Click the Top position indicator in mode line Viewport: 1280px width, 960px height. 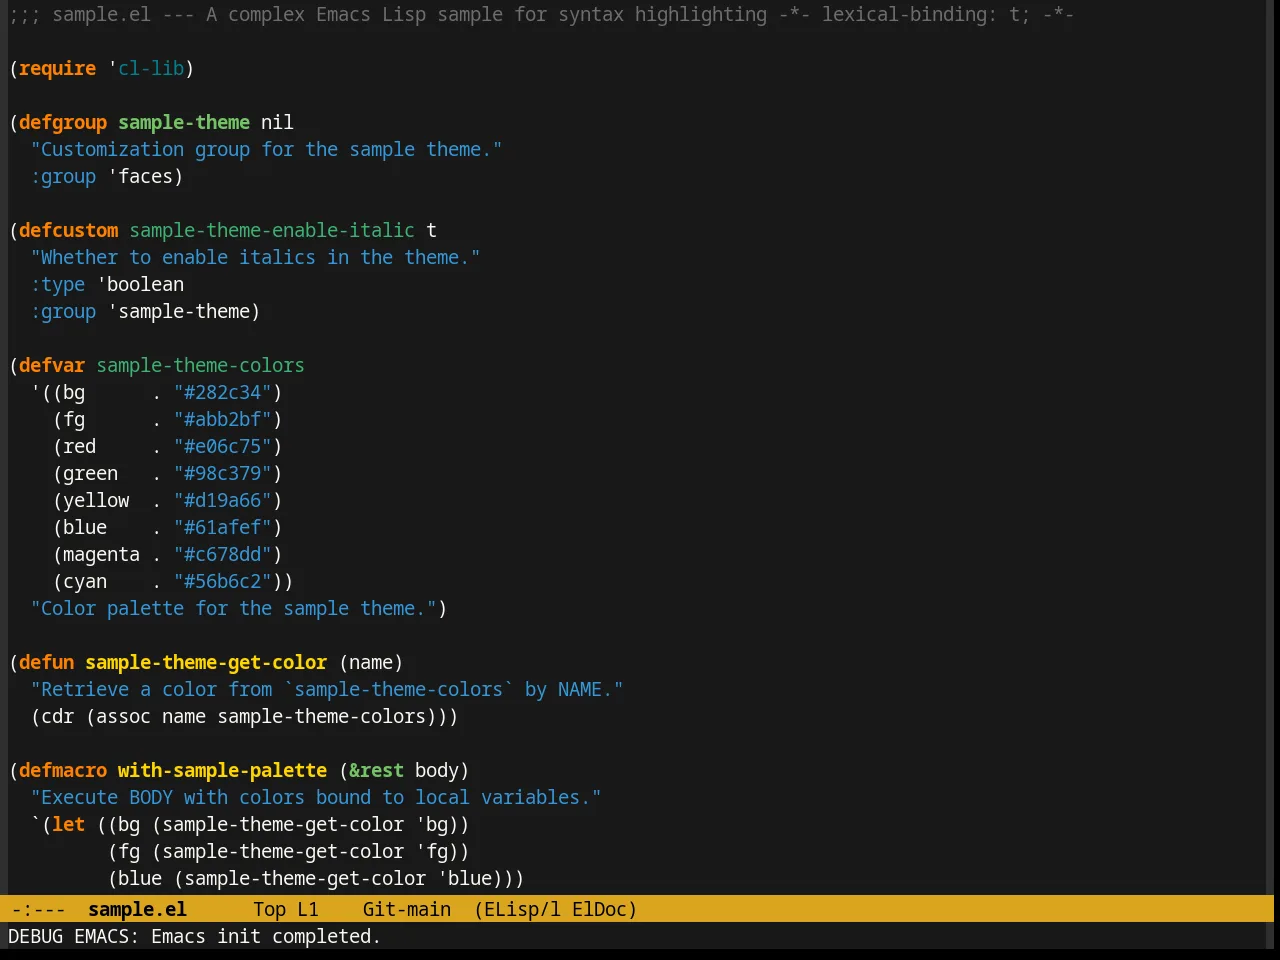click(269, 909)
